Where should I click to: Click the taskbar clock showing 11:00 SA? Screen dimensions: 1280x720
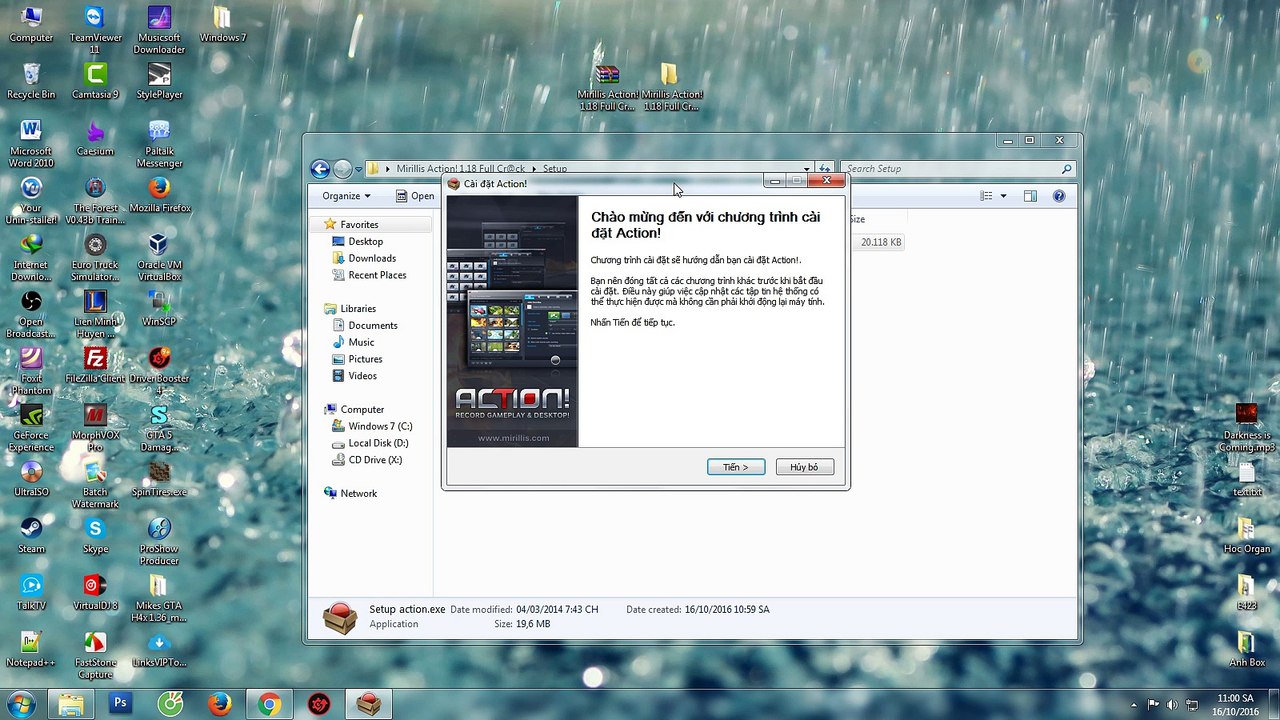[1235, 705]
